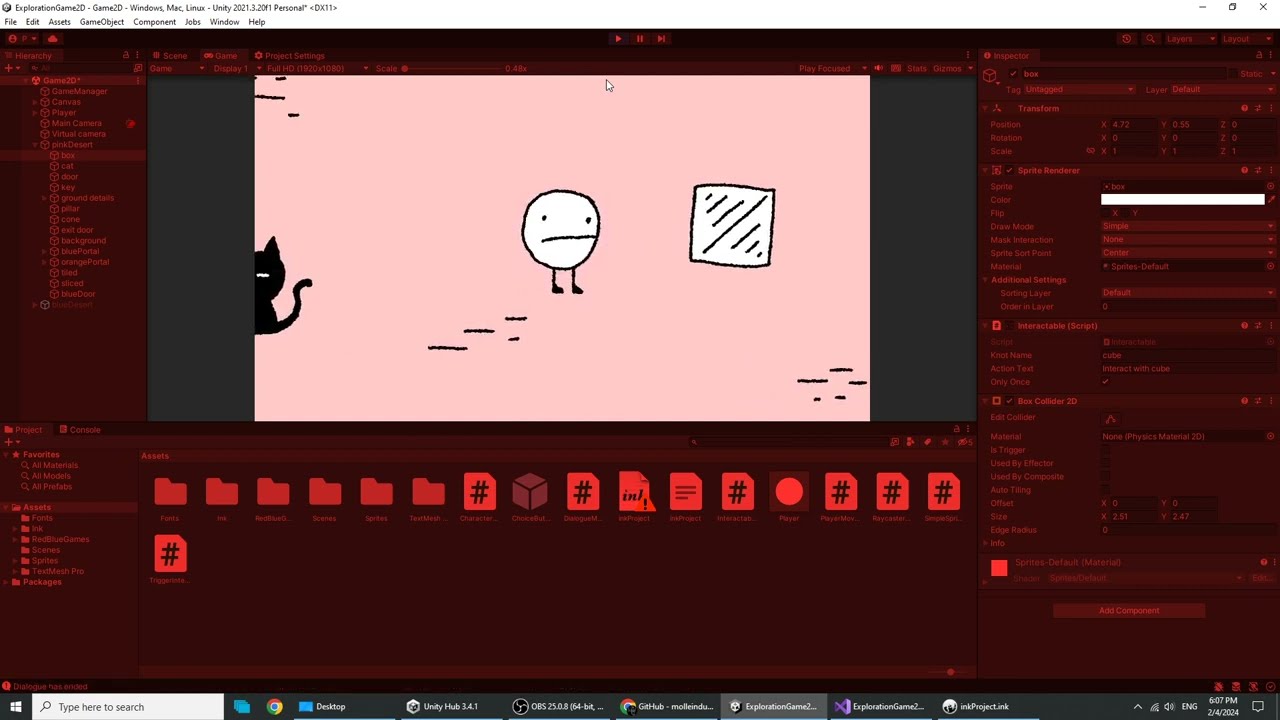Click the Add Component button
The width and height of the screenshot is (1280, 720).
tap(1129, 610)
